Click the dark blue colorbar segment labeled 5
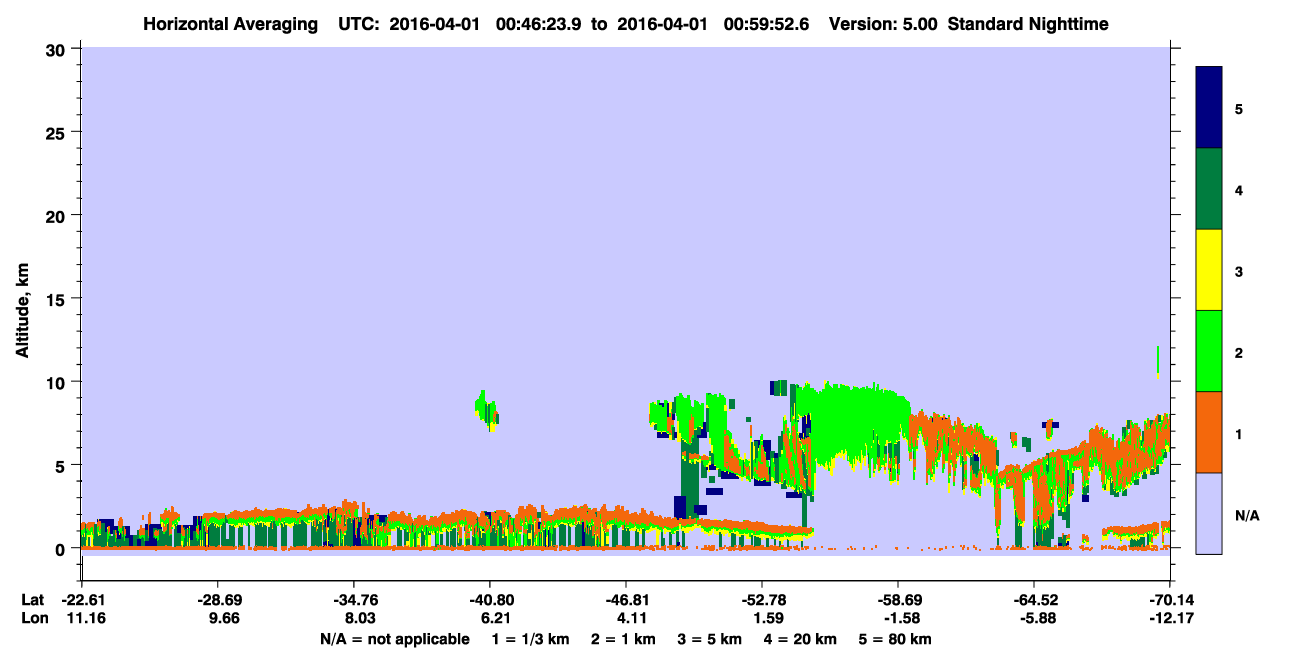The image size is (1300, 667). 1209,108
